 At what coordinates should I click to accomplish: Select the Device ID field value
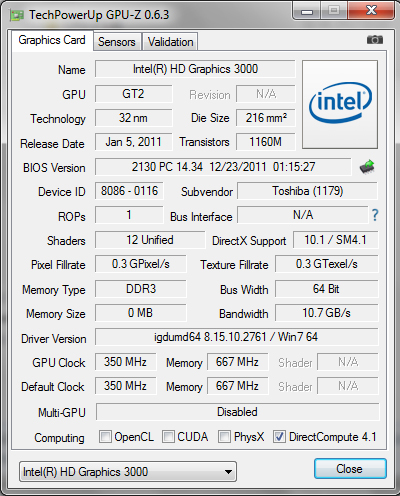129,191
